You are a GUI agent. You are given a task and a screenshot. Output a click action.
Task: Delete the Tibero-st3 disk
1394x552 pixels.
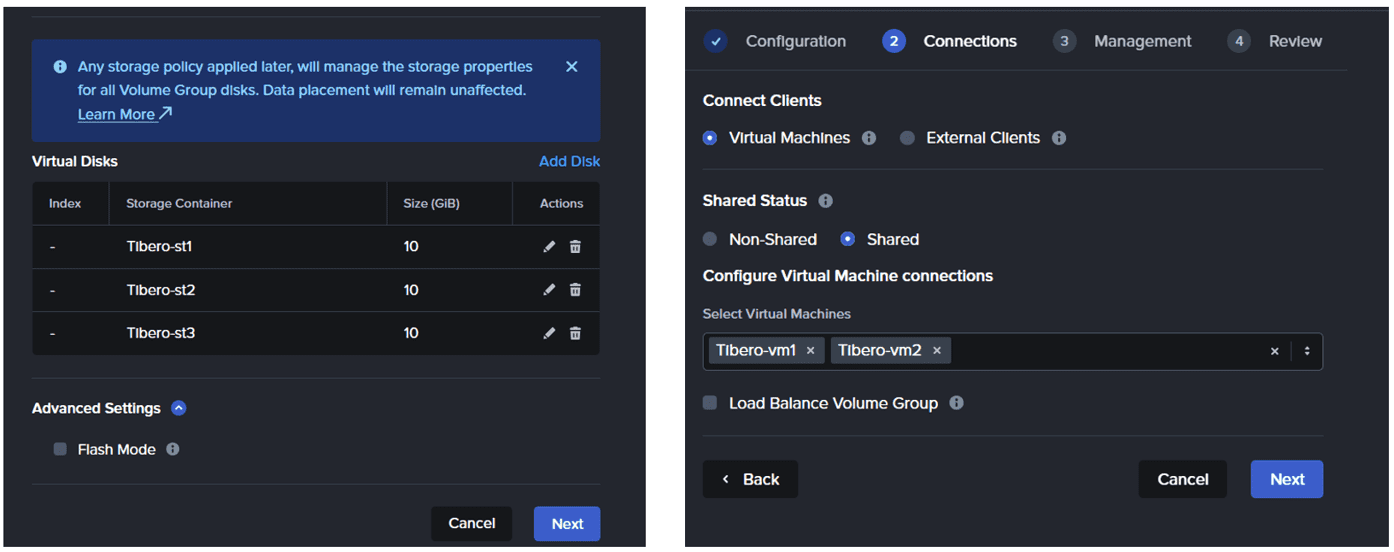575,333
